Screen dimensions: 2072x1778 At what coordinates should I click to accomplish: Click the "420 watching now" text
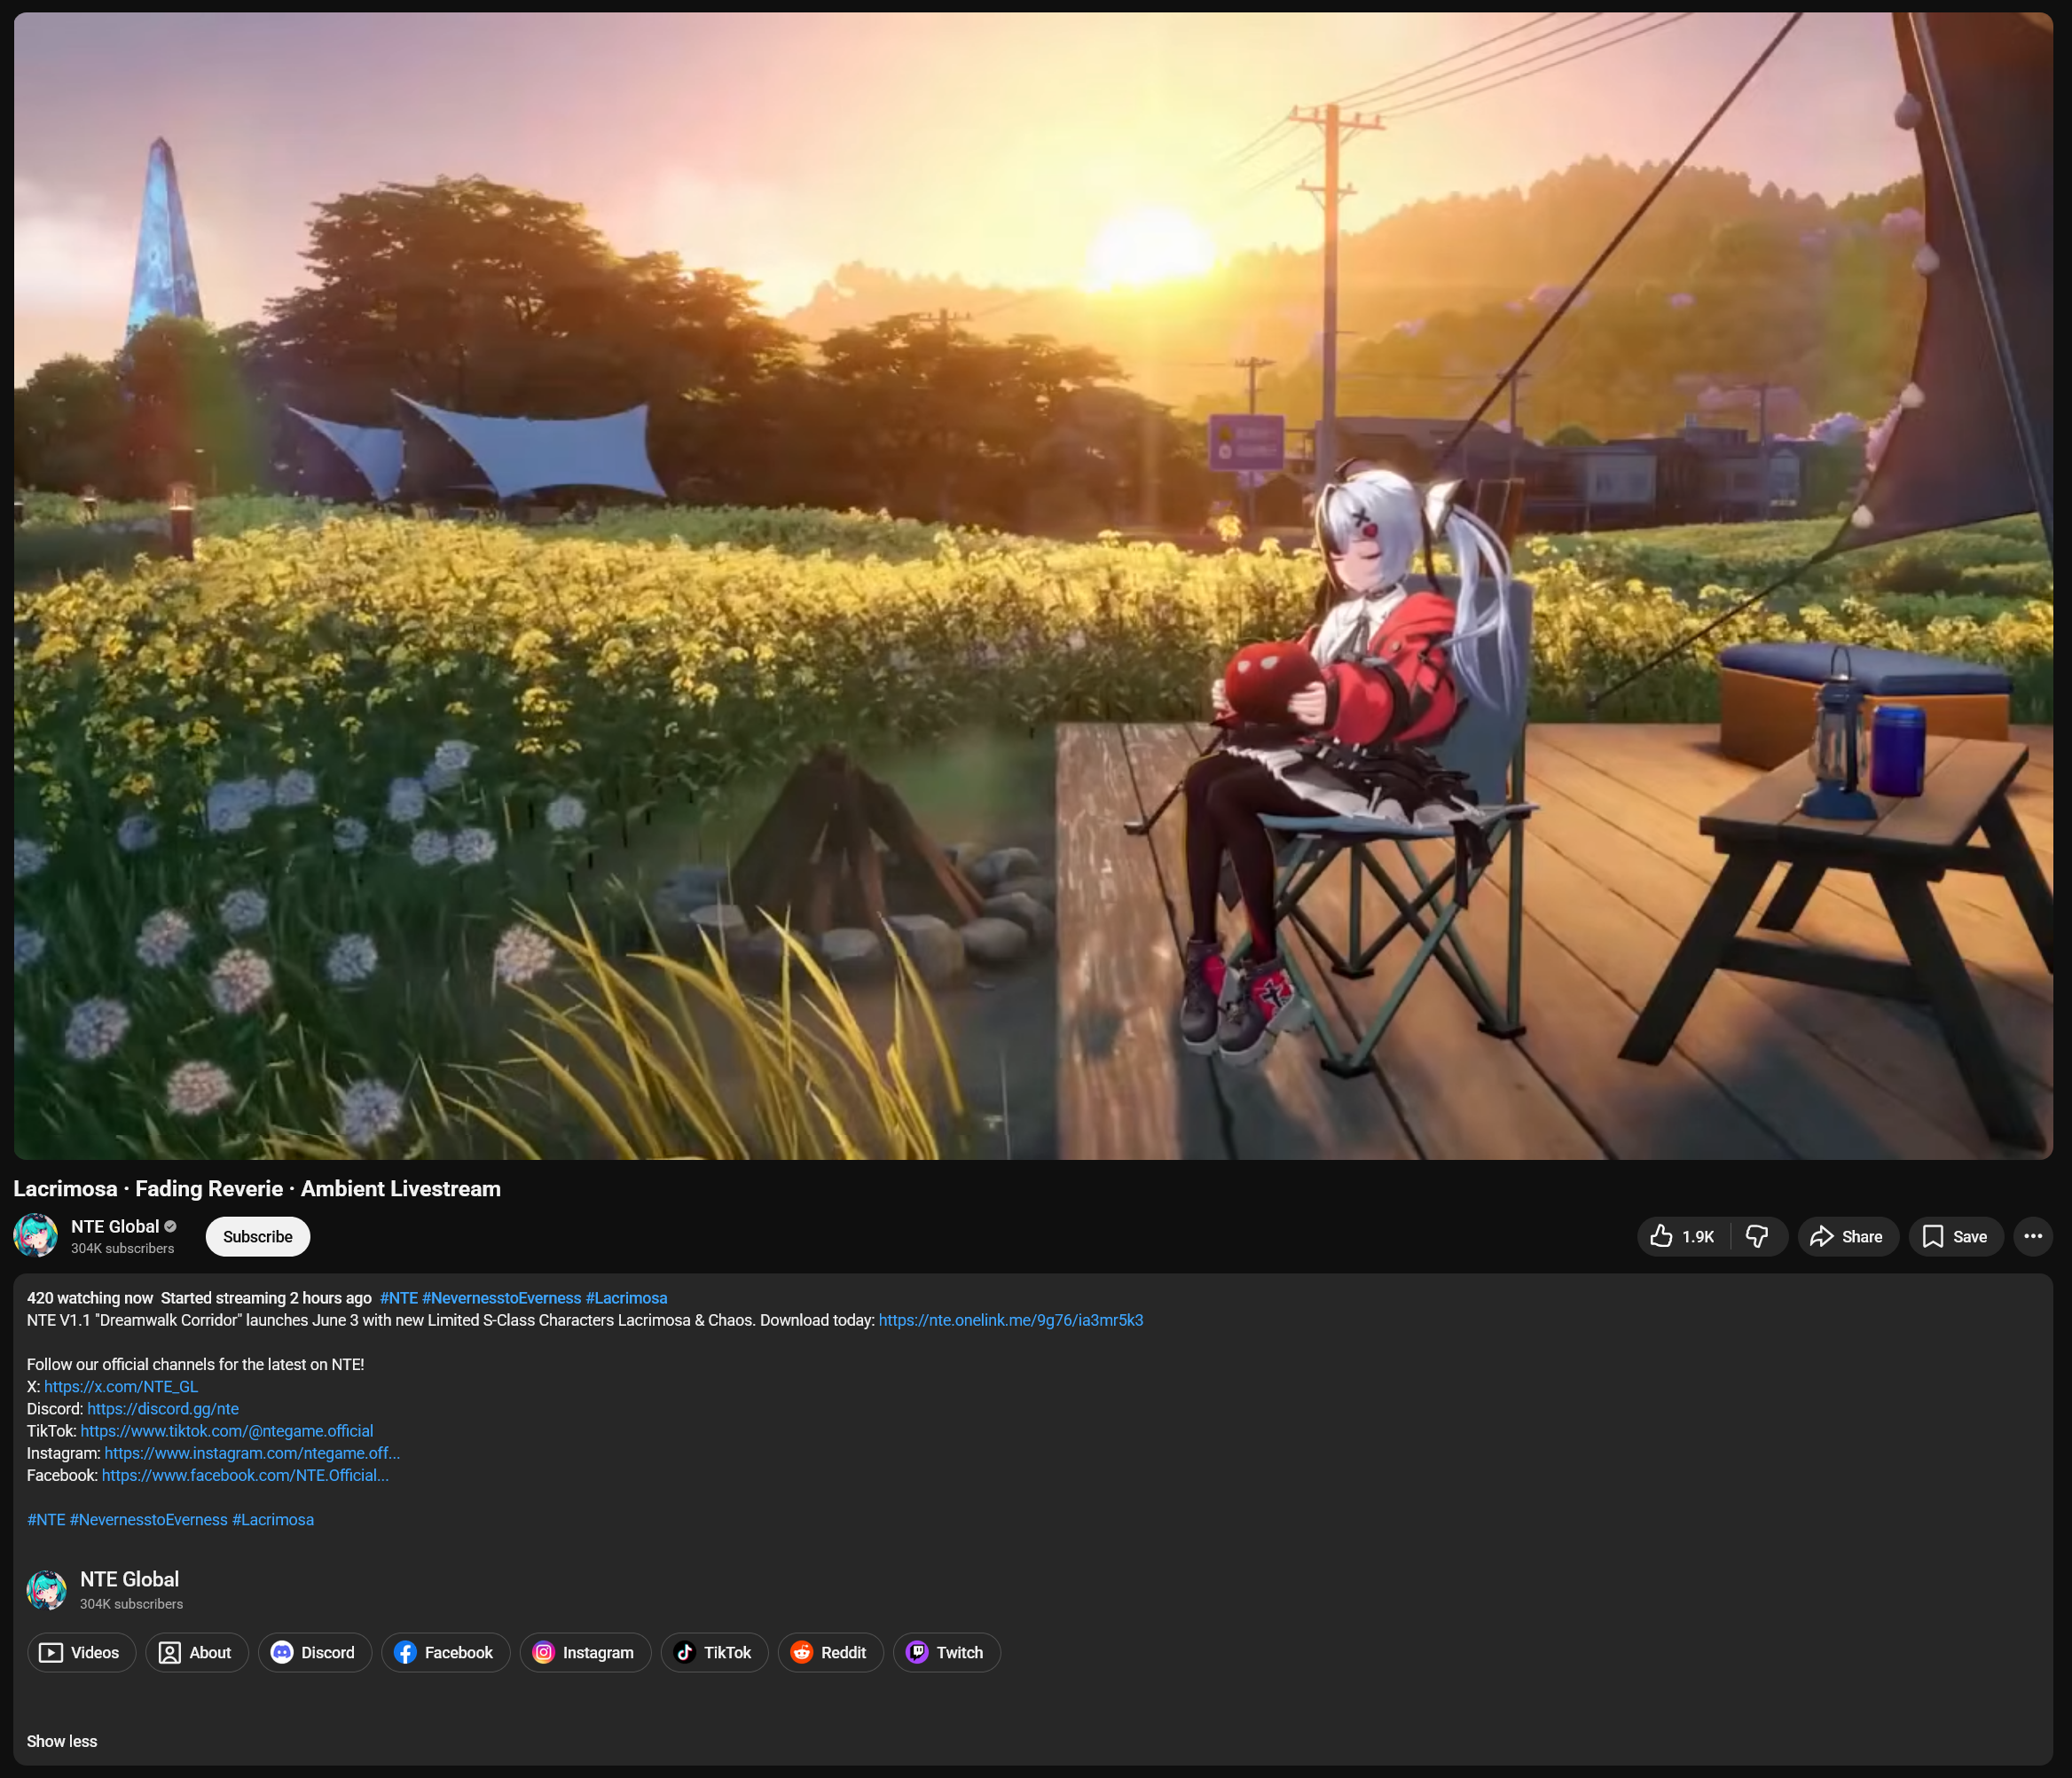pyautogui.click(x=90, y=1298)
